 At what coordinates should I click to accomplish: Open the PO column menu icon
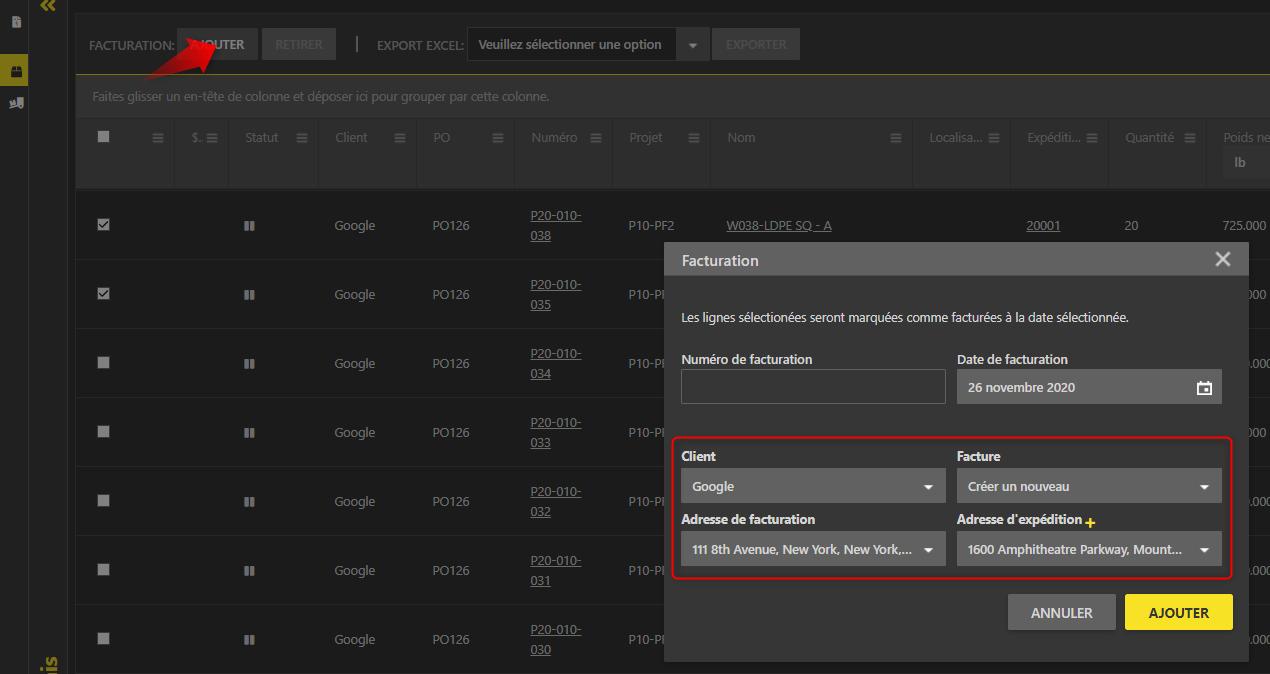click(498, 138)
